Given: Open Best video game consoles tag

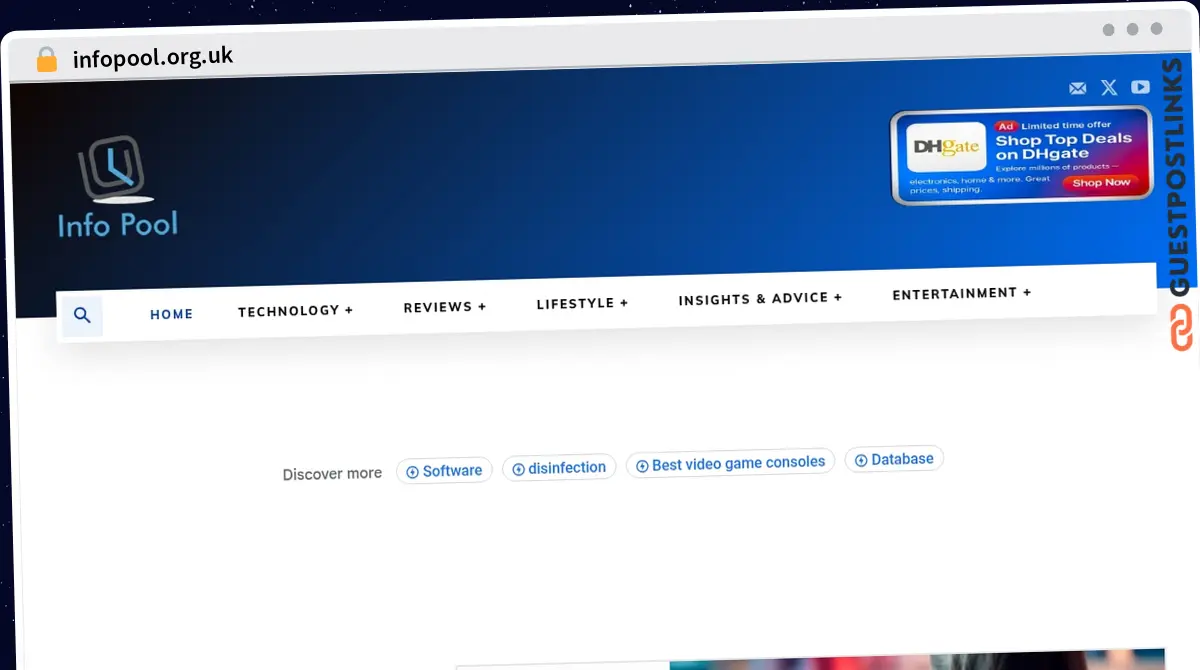Looking at the screenshot, I should [x=730, y=464].
